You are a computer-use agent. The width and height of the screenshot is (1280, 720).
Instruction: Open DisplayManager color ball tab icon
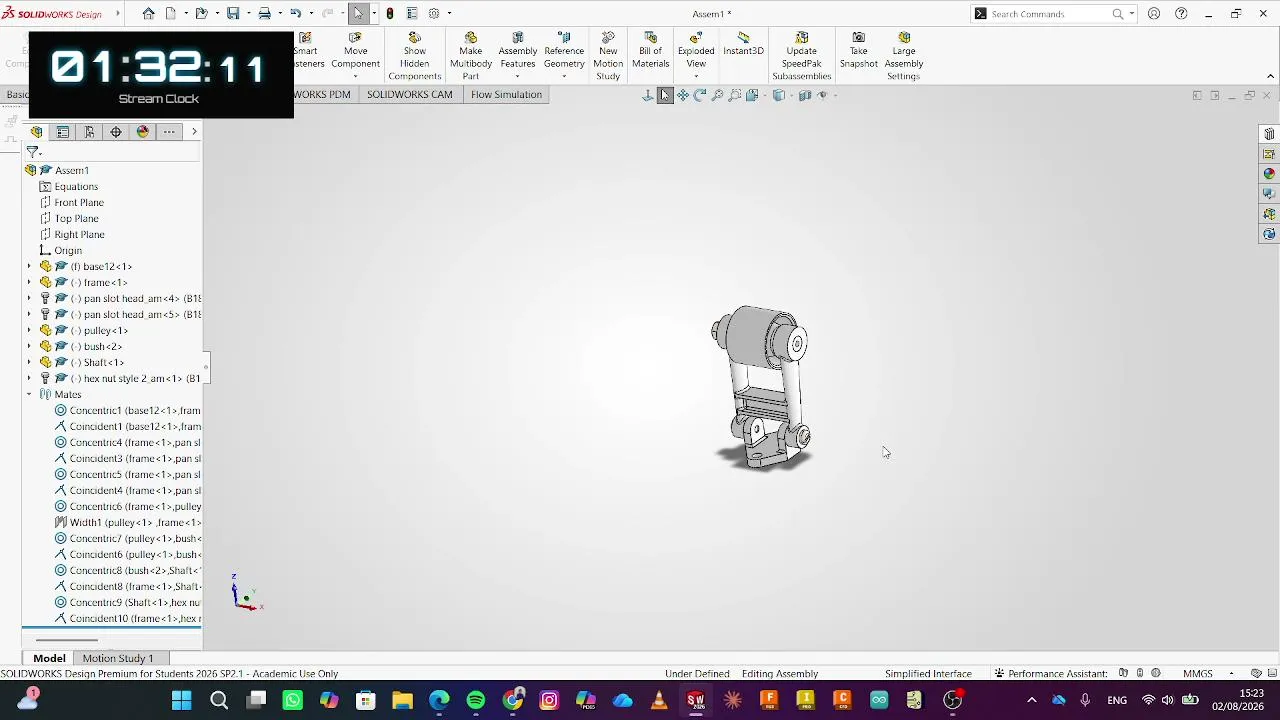[143, 132]
